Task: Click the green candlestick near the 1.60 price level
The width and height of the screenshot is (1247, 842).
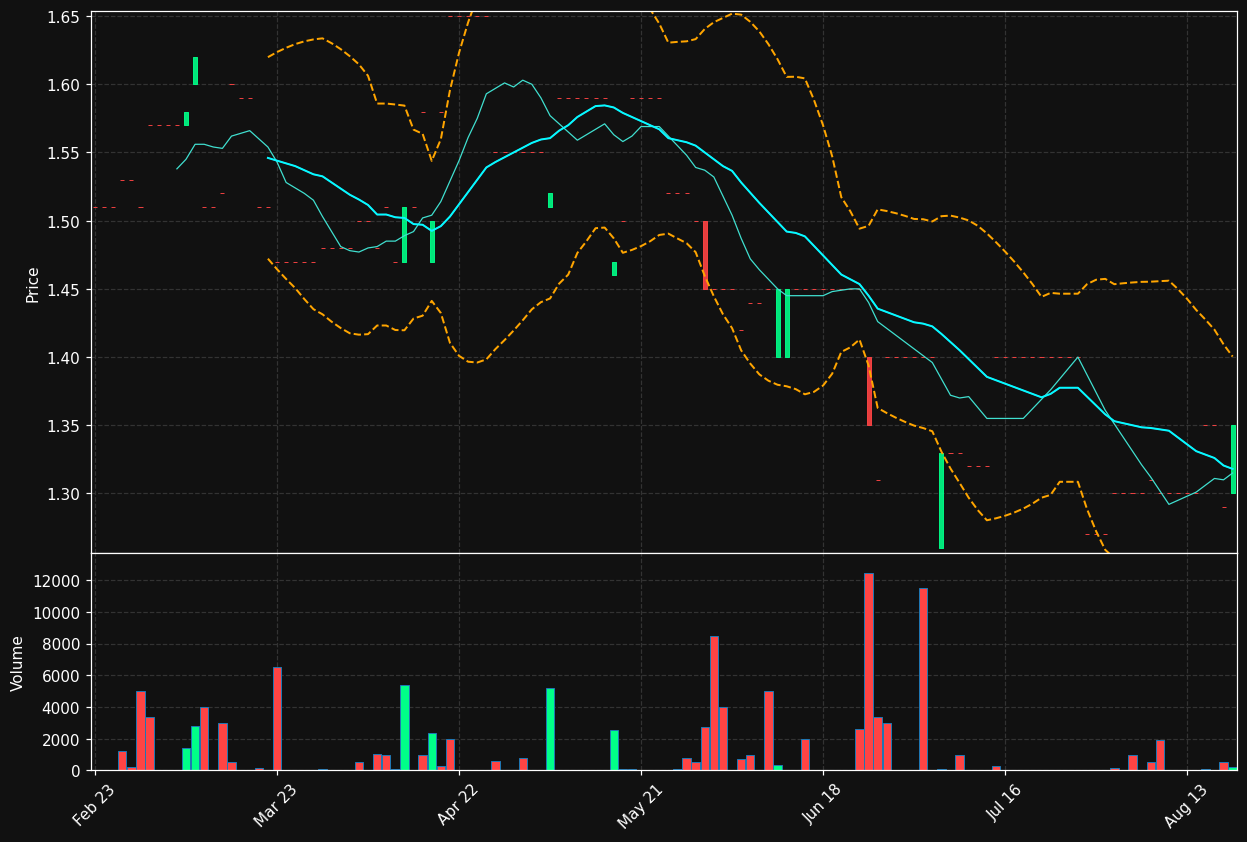Action: 195,71
